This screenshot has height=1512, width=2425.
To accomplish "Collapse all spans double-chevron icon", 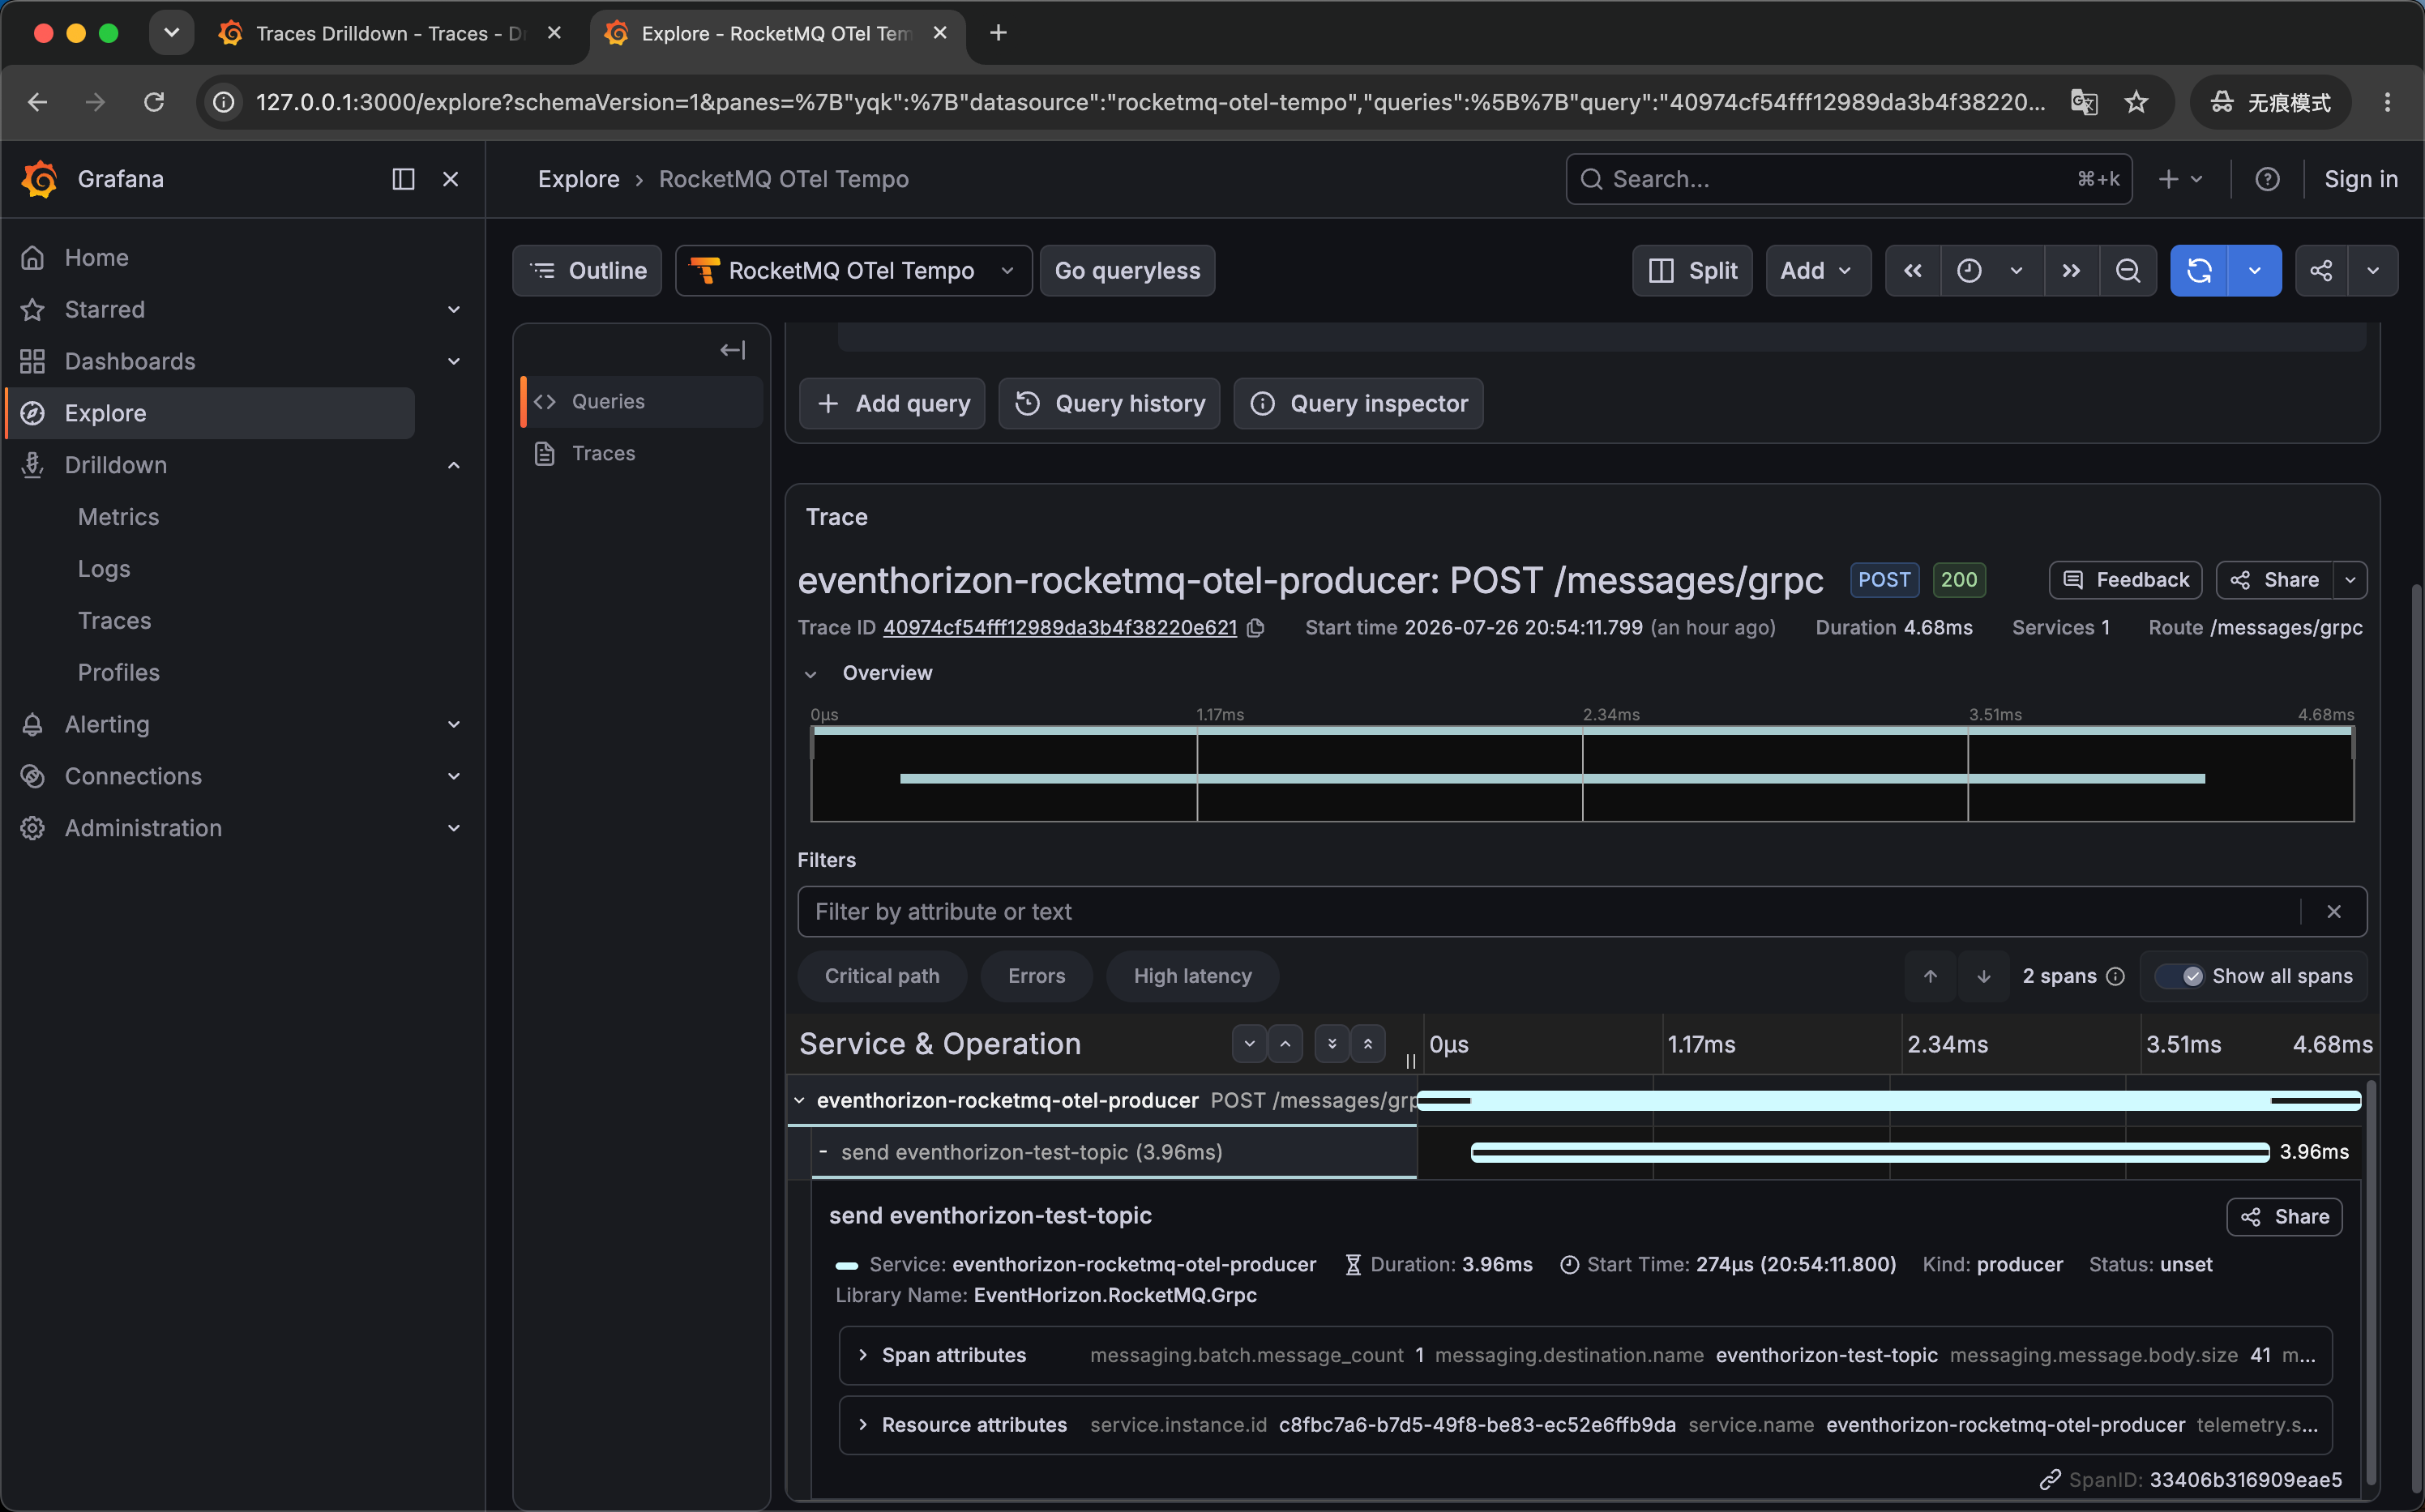I will [1368, 1044].
